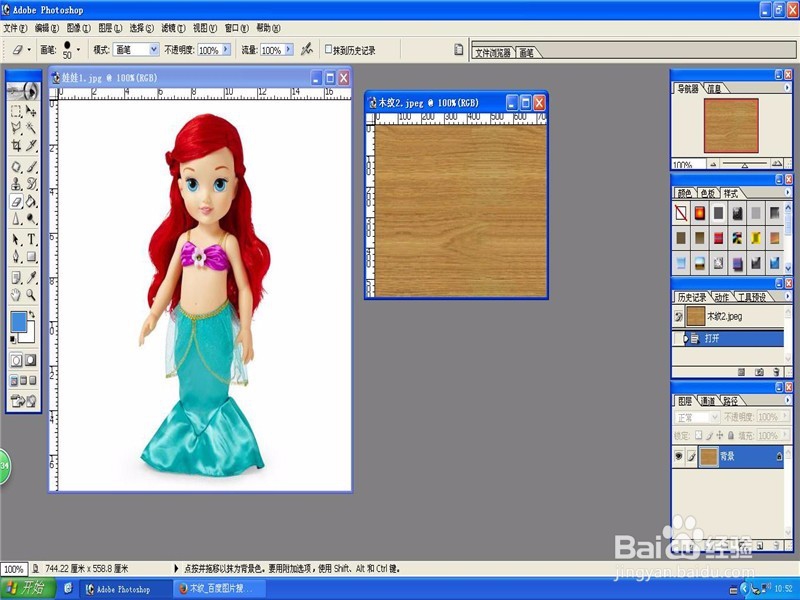Select the Dodge tool
Viewport: 800px width, 600px height.
tap(31, 219)
